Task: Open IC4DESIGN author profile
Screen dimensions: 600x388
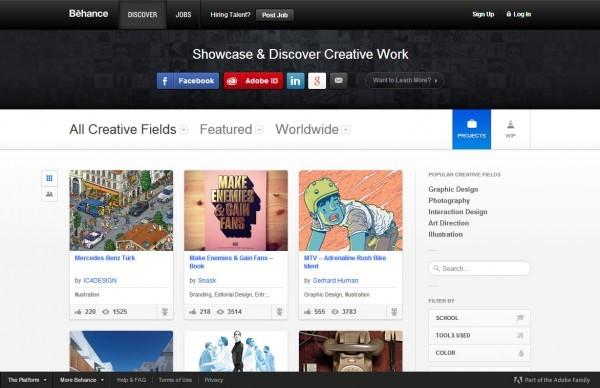Action: (x=100, y=280)
